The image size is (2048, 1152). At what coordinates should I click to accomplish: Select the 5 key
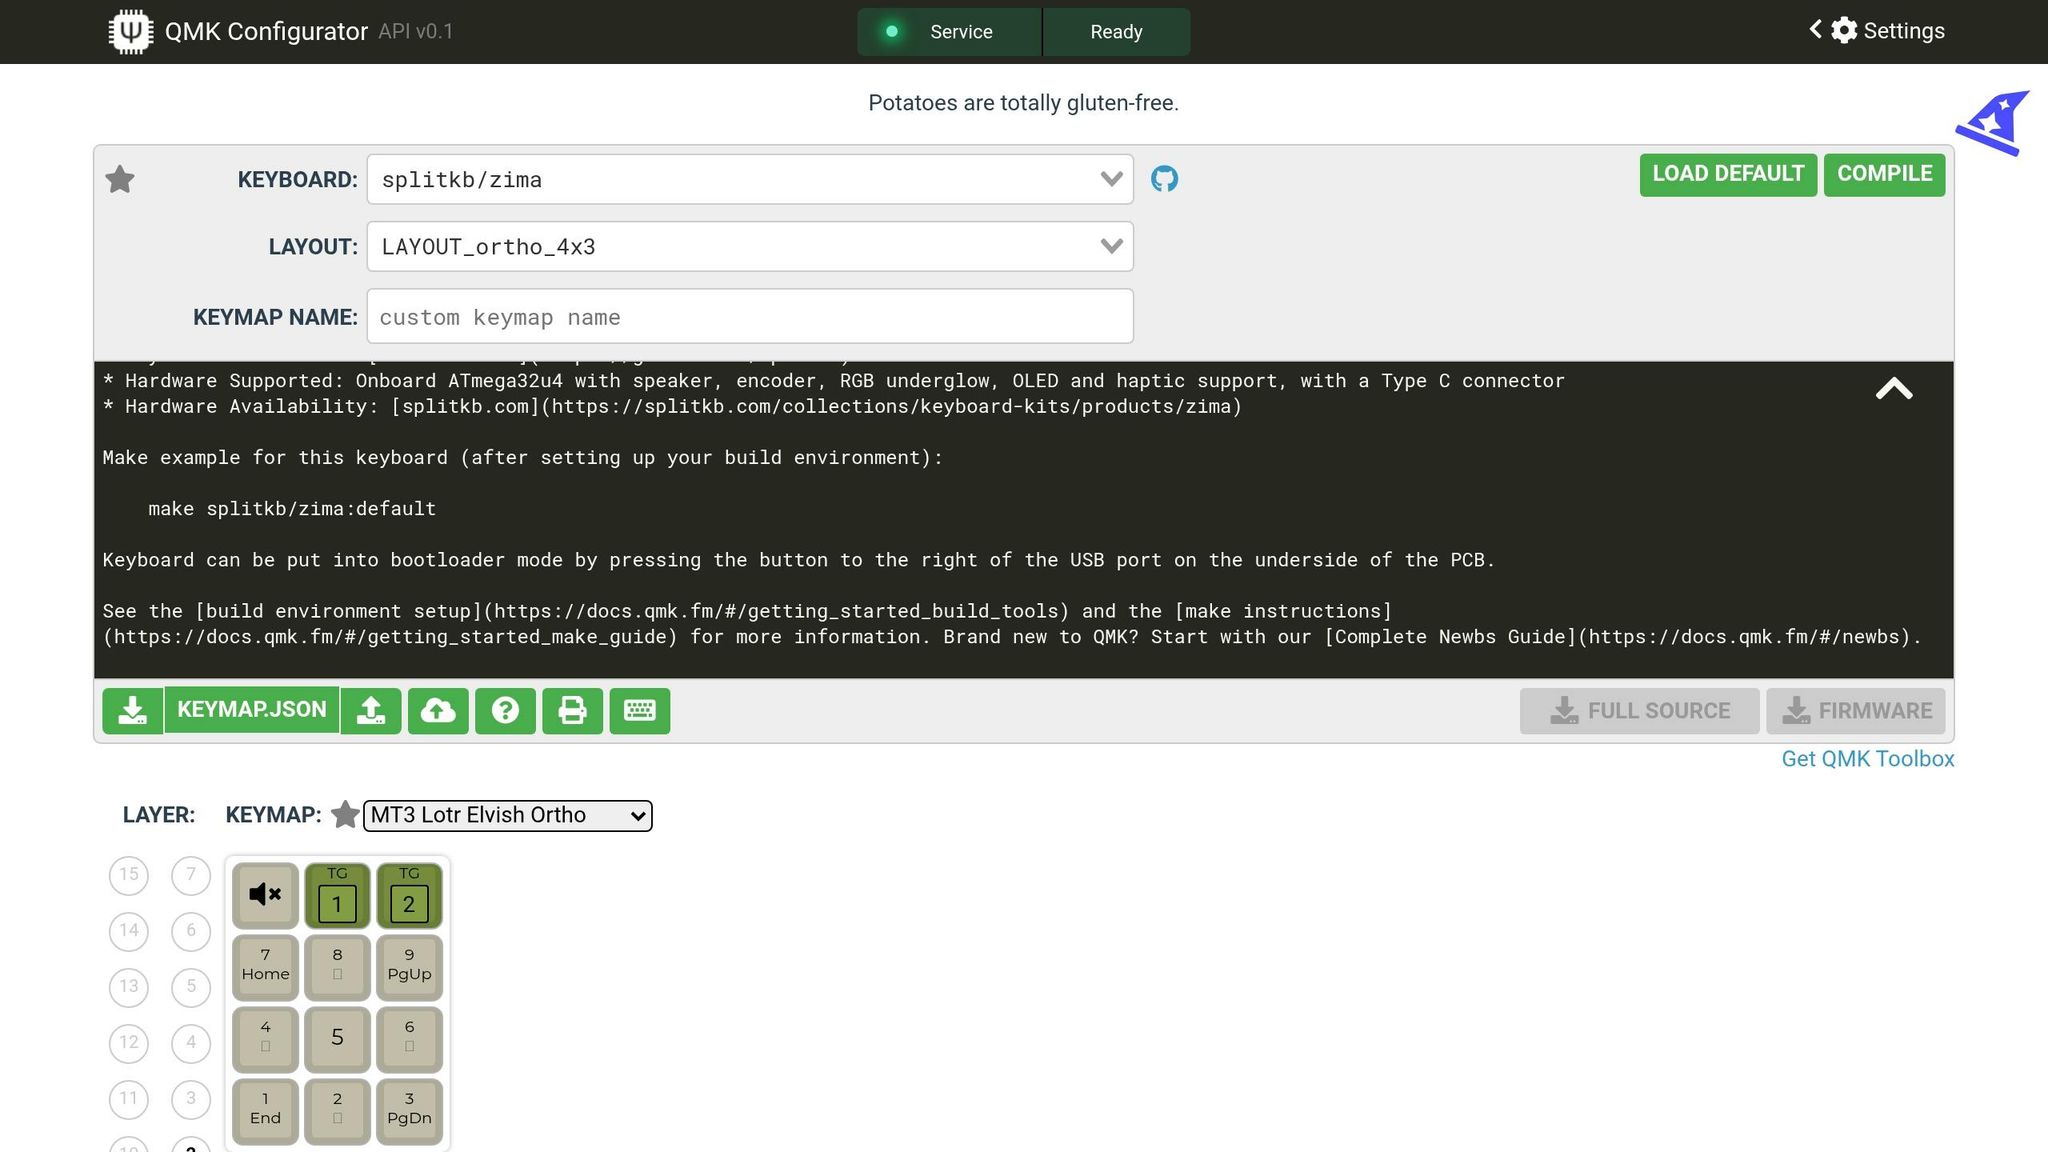(x=337, y=1039)
